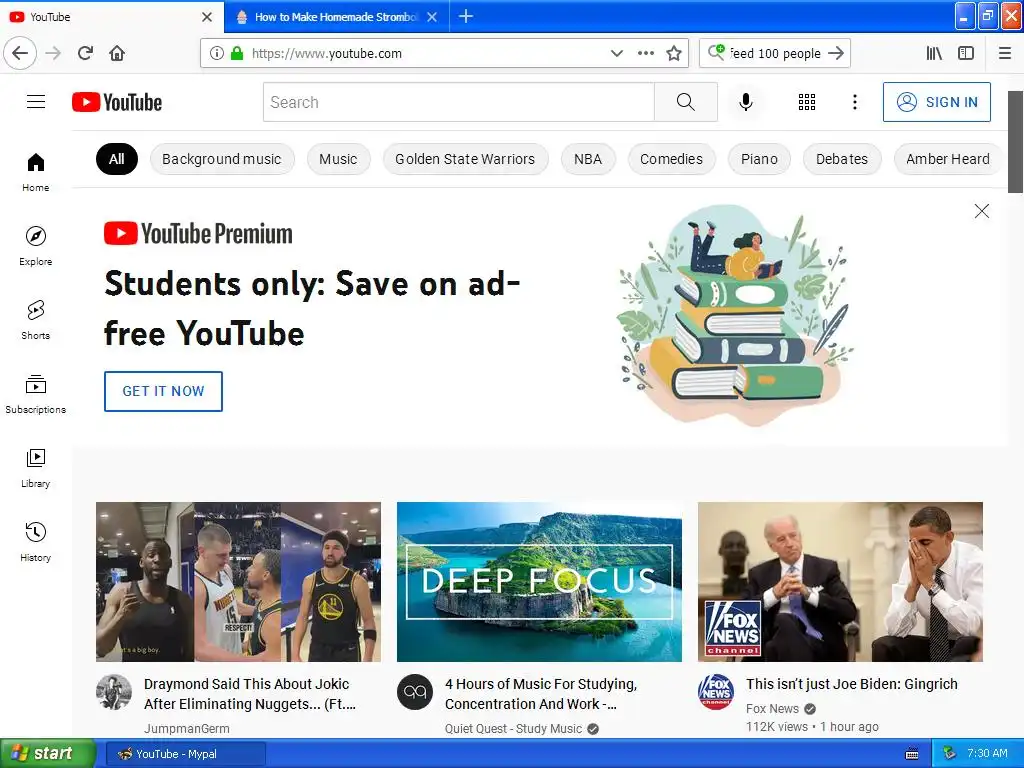Open 4 Hours of Music For Studying title
This screenshot has height=768, width=1024.
click(541, 694)
